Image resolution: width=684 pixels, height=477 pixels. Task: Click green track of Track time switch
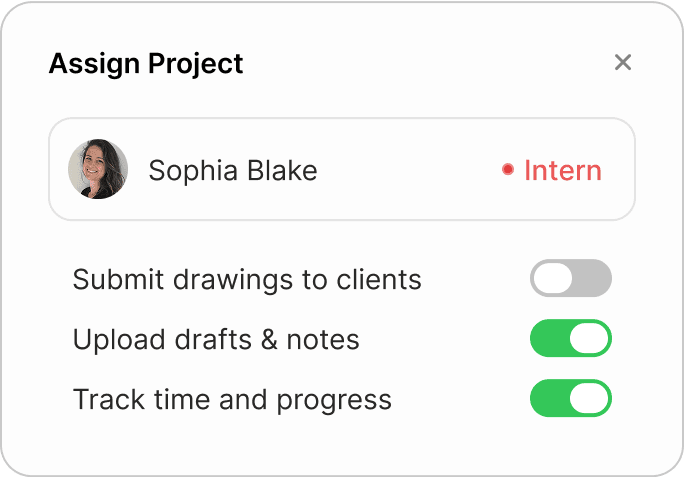(548, 399)
